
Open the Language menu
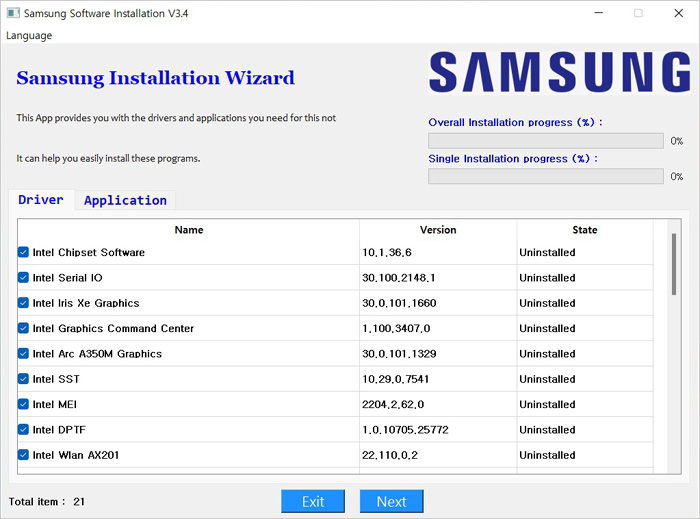coord(29,35)
